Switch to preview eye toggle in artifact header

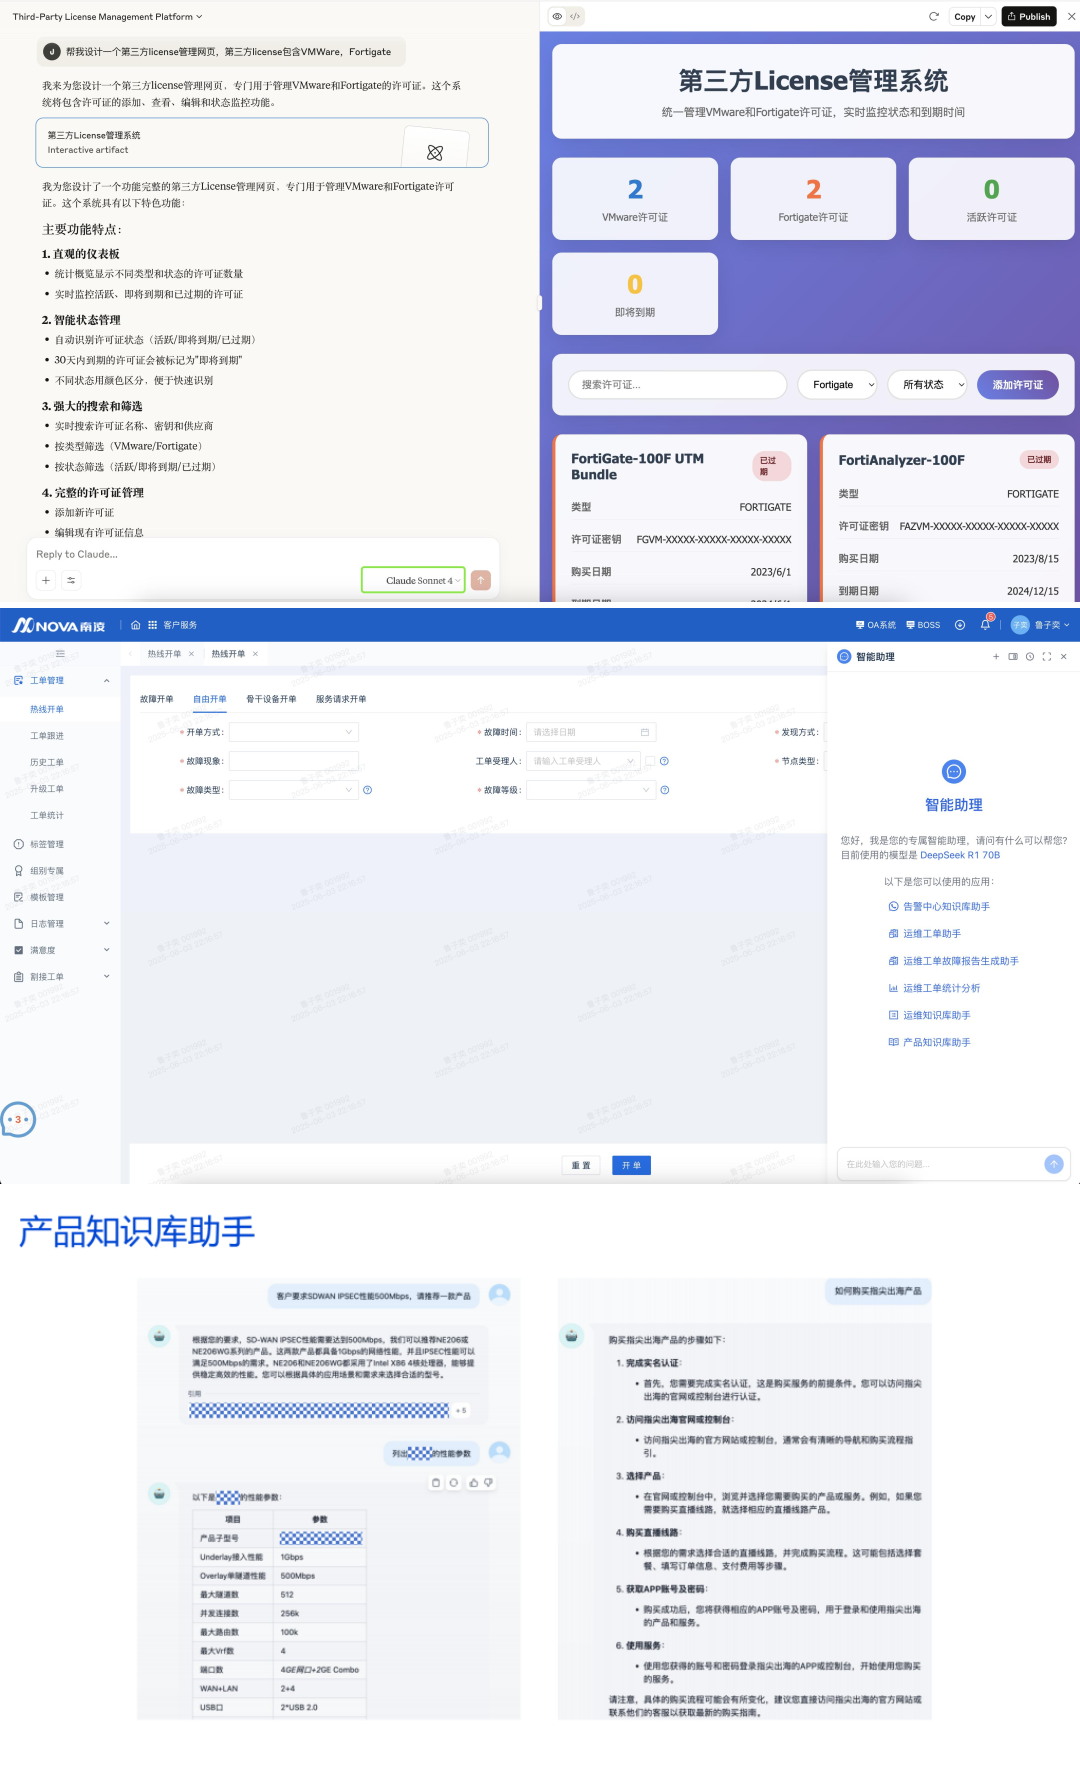click(x=557, y=17)
